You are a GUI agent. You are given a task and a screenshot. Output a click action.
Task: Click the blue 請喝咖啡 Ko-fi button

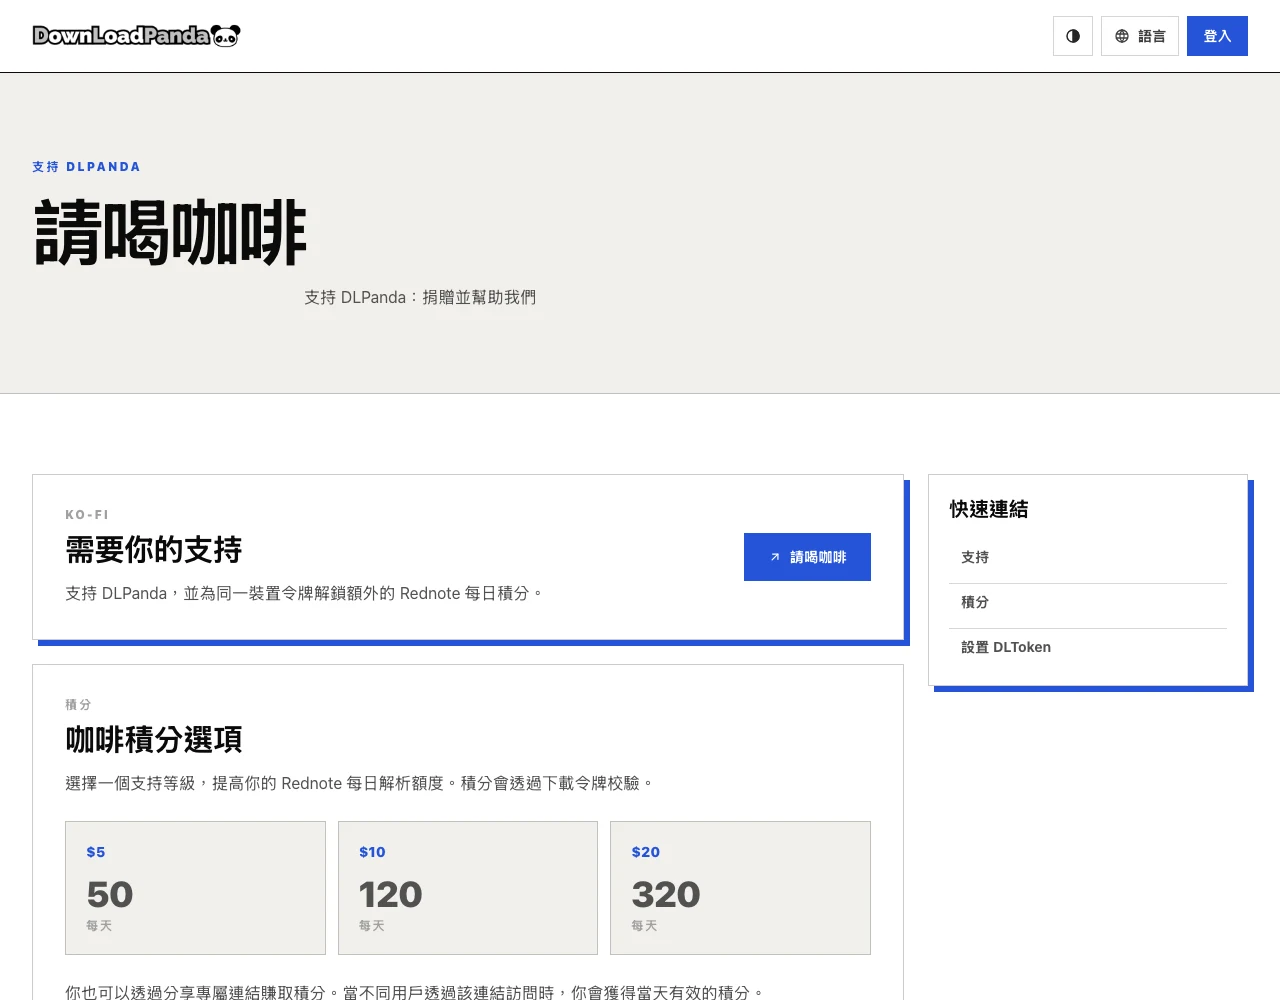pos(807,557)
